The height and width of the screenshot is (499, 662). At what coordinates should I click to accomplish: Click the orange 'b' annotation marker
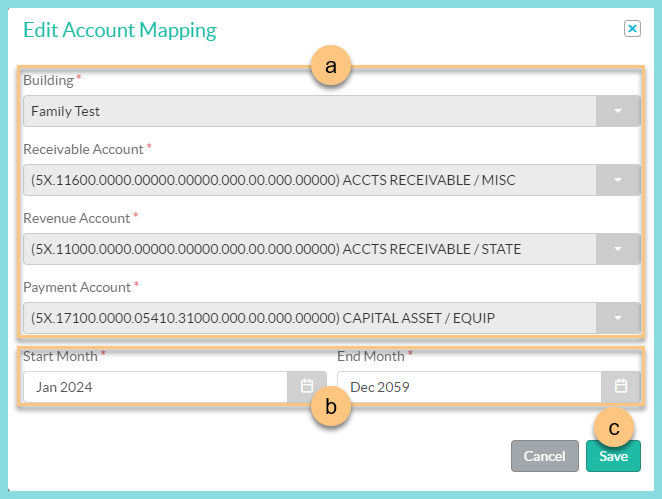[330, 409]
